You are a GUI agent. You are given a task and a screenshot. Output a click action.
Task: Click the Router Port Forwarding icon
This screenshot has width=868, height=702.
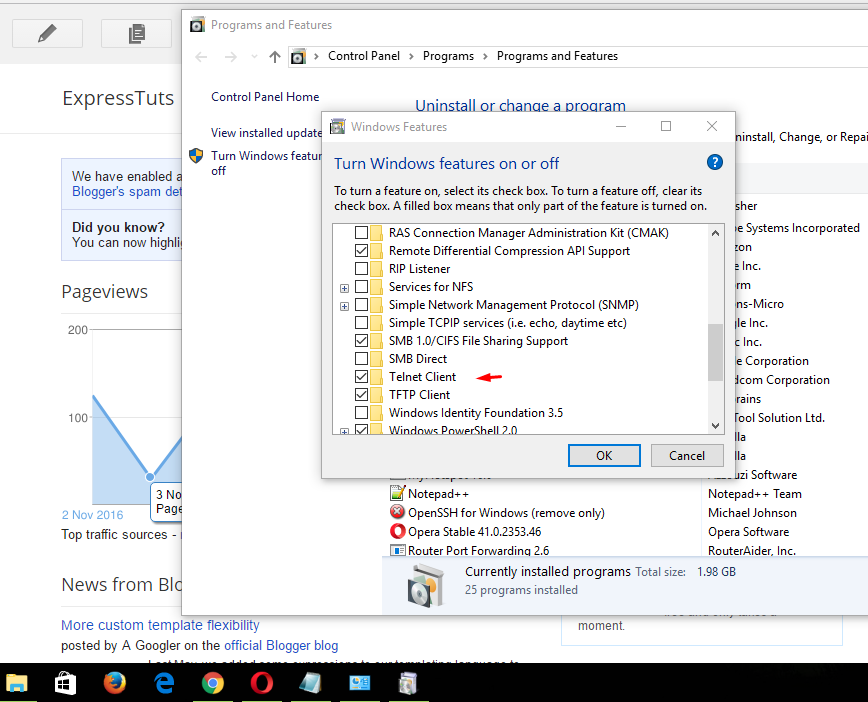click(x=396, y=550)
